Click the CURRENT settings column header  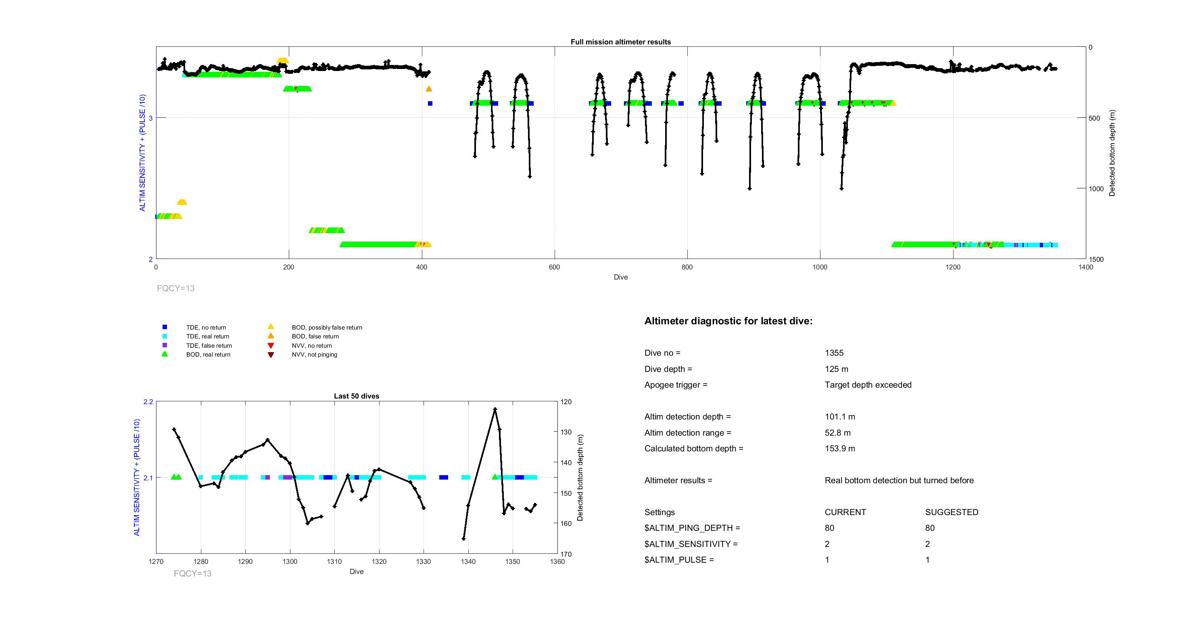coord(845,513)
